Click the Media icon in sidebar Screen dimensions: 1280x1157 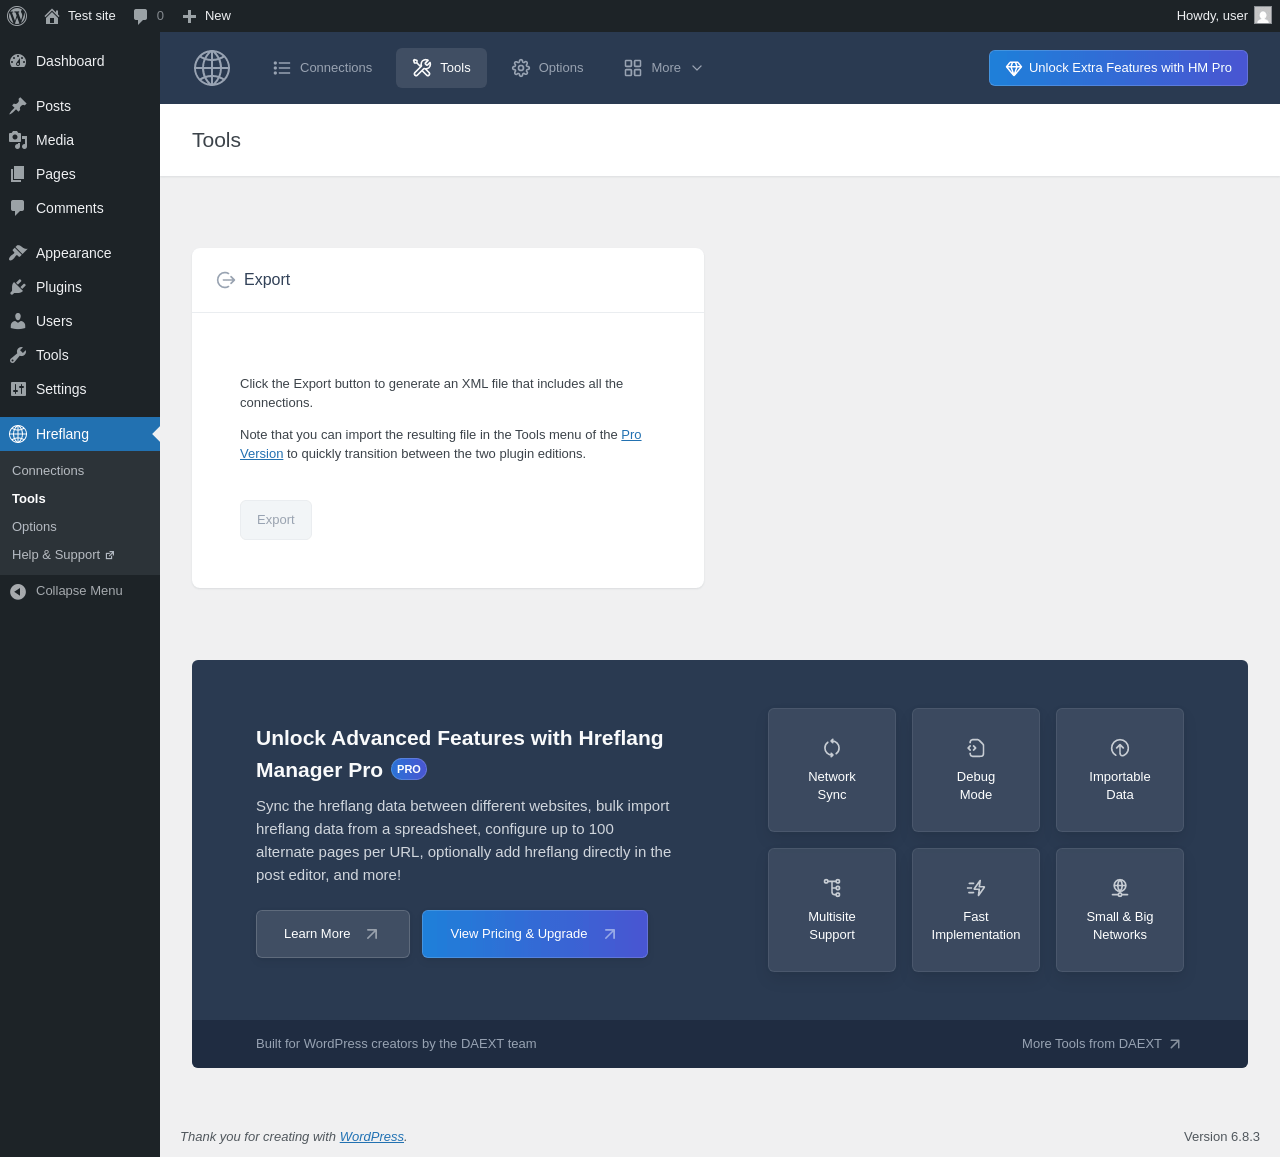tap(18, 140)
